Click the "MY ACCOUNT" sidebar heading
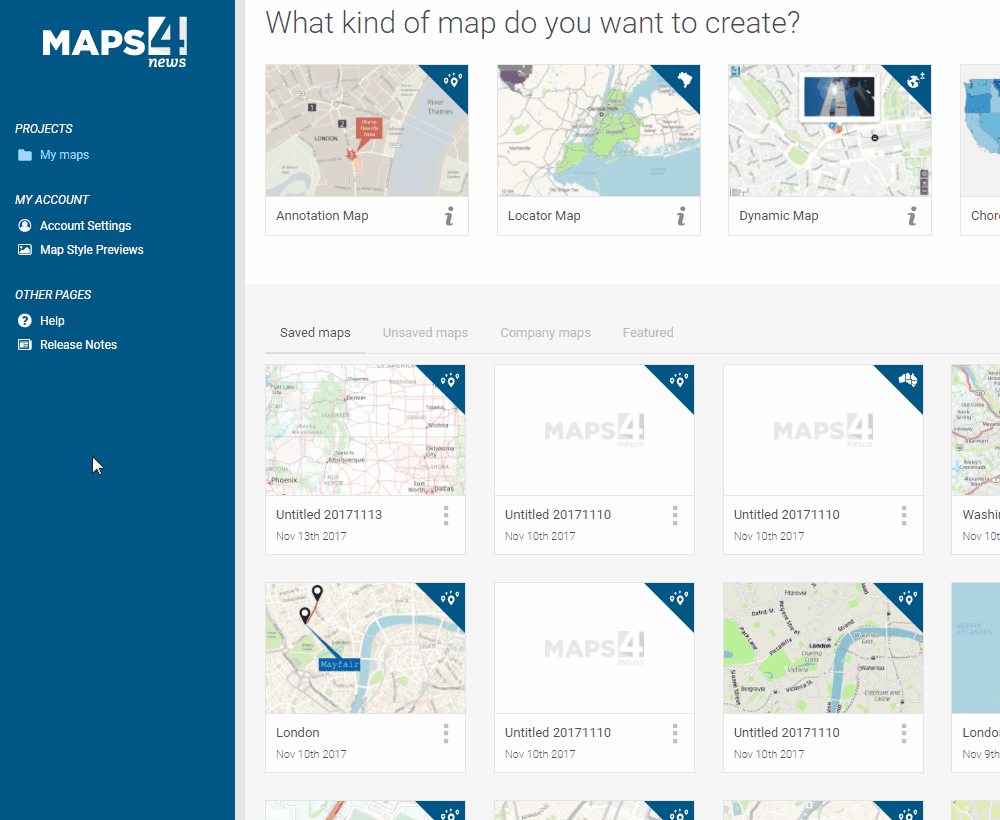 click(x=52, y=200)
